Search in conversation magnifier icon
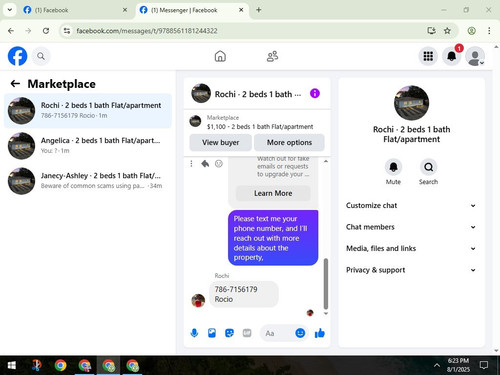This screenshot has height=375, width=500. pos(428,167)
